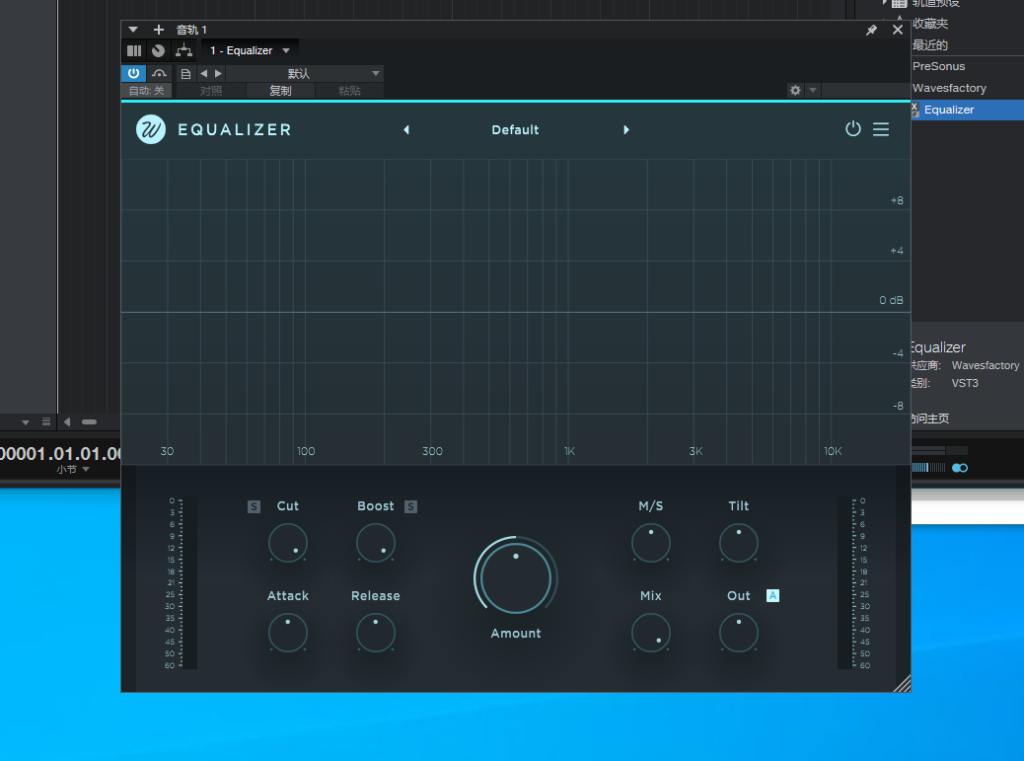Viewport: 1024px width, 761px height.
Task: Toggle the Cut solo S button
Action: point(254,506)
